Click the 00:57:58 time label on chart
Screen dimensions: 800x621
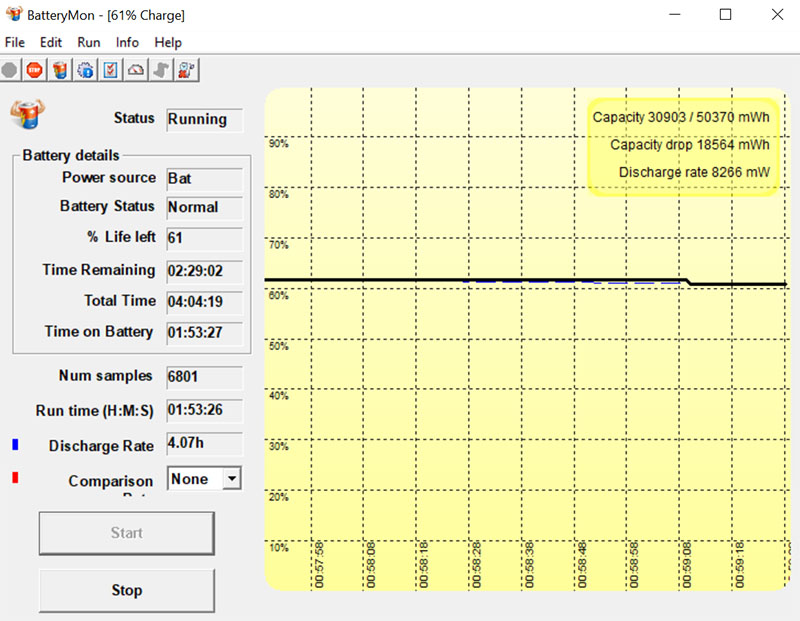(319, 565)
